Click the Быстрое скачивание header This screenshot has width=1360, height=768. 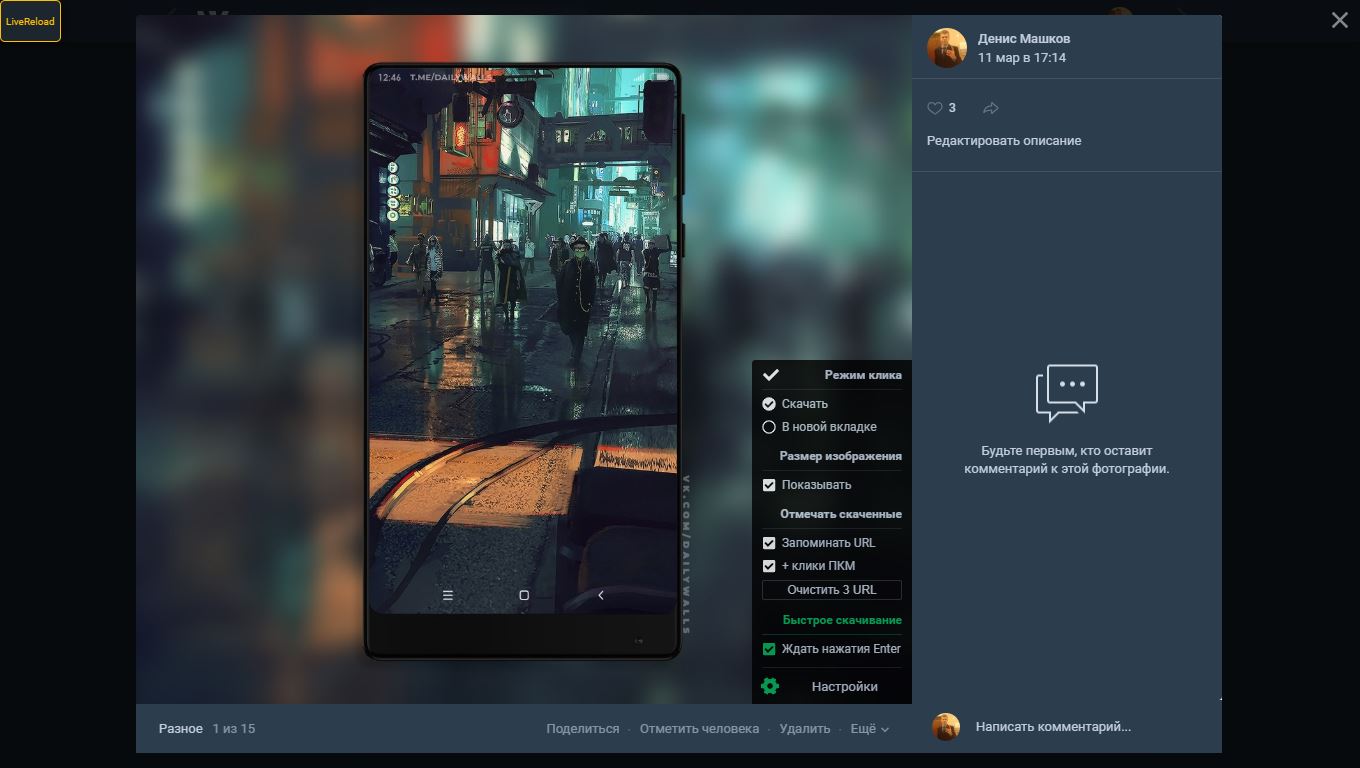[x=842, y=620]
